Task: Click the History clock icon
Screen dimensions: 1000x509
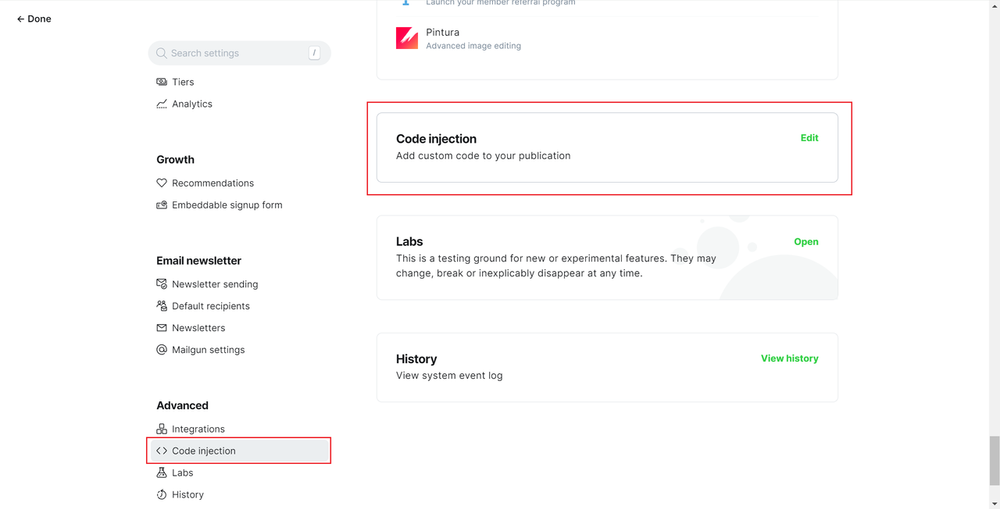Action: pos(162,495)
